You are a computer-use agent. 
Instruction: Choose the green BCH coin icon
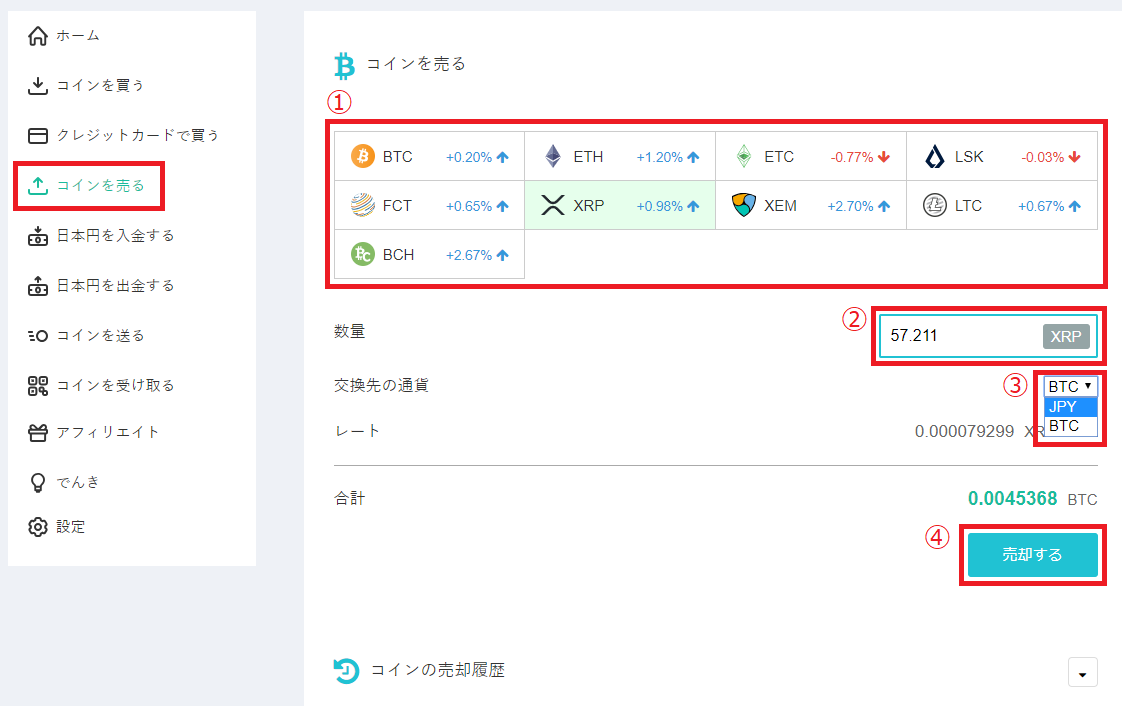363,254
